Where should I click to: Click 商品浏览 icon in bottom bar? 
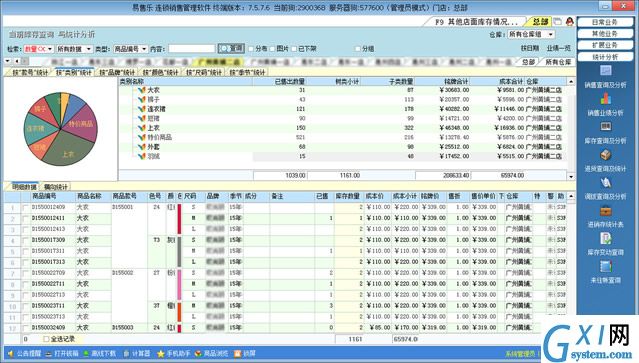coord(198,353)
